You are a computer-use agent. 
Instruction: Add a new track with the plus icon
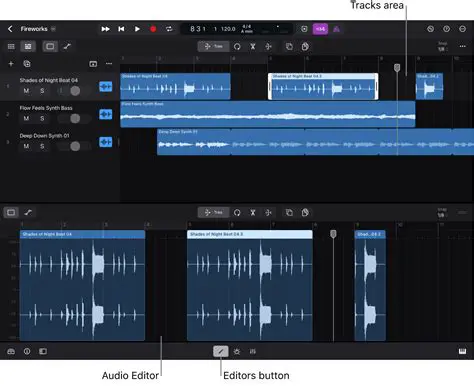(11, 64)
